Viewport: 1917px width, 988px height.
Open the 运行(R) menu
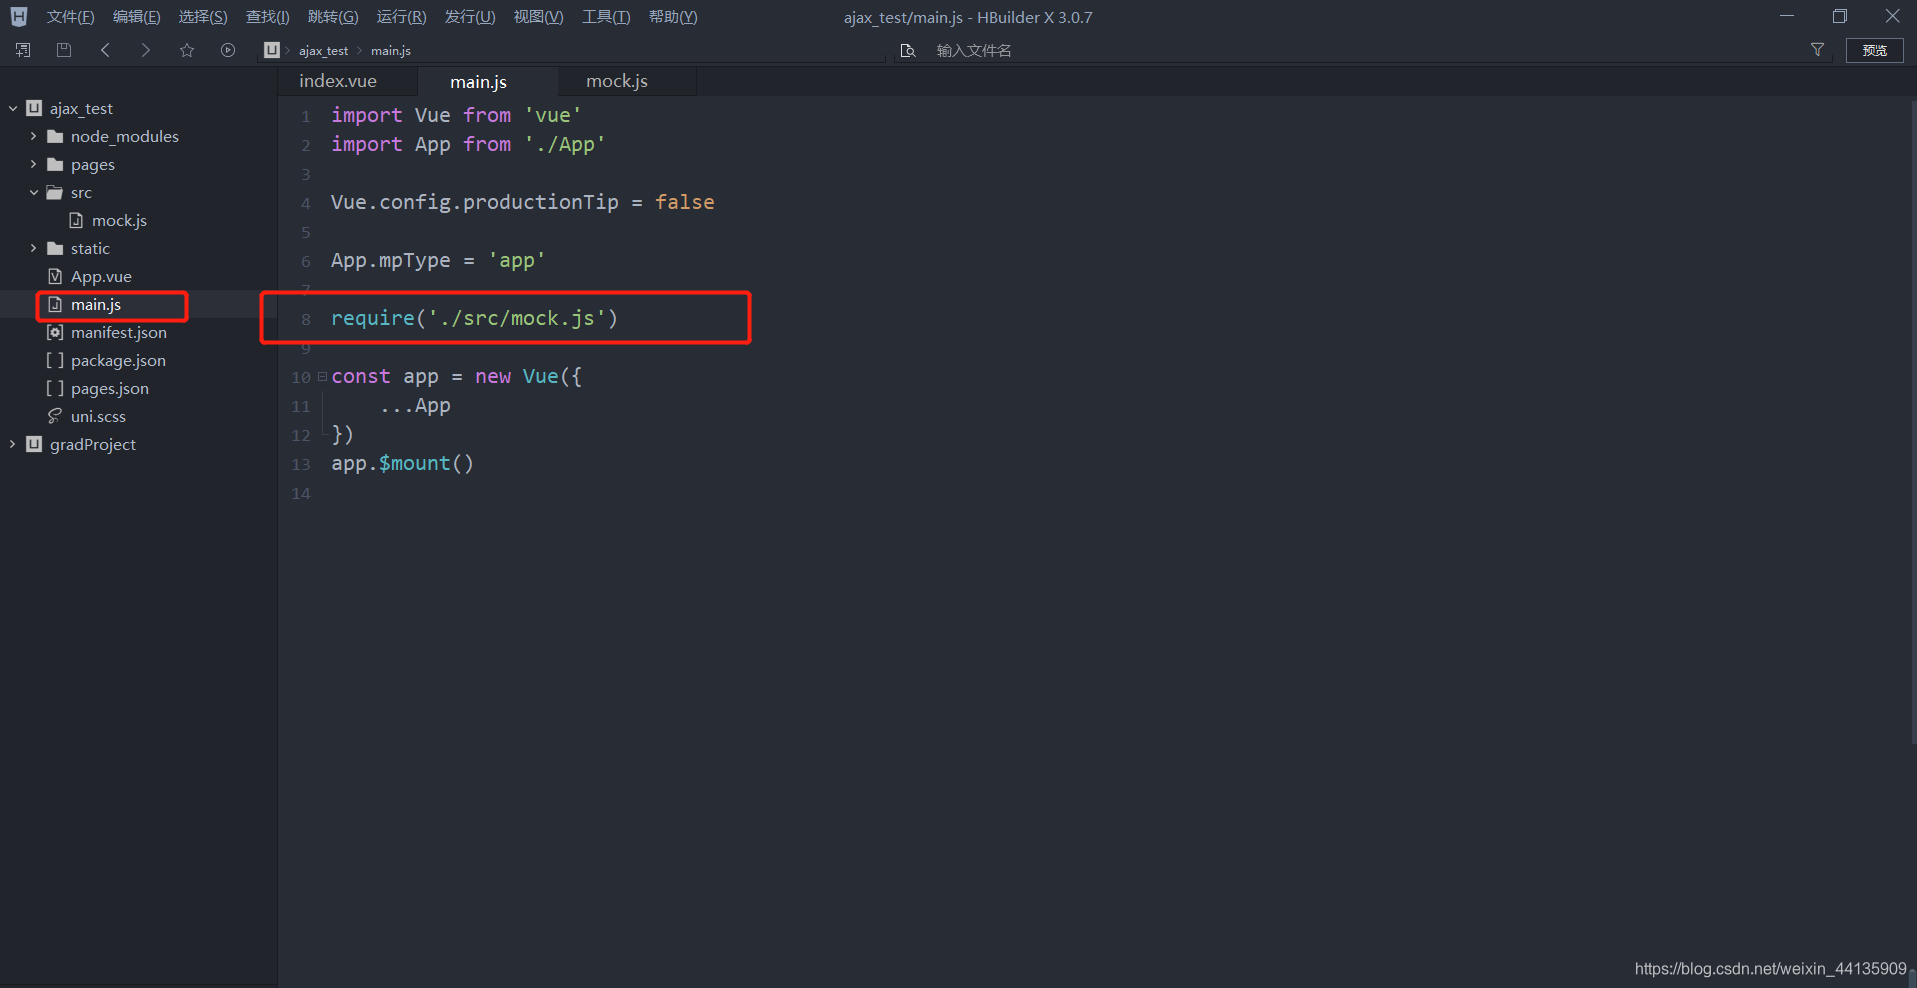pos(401,17)
